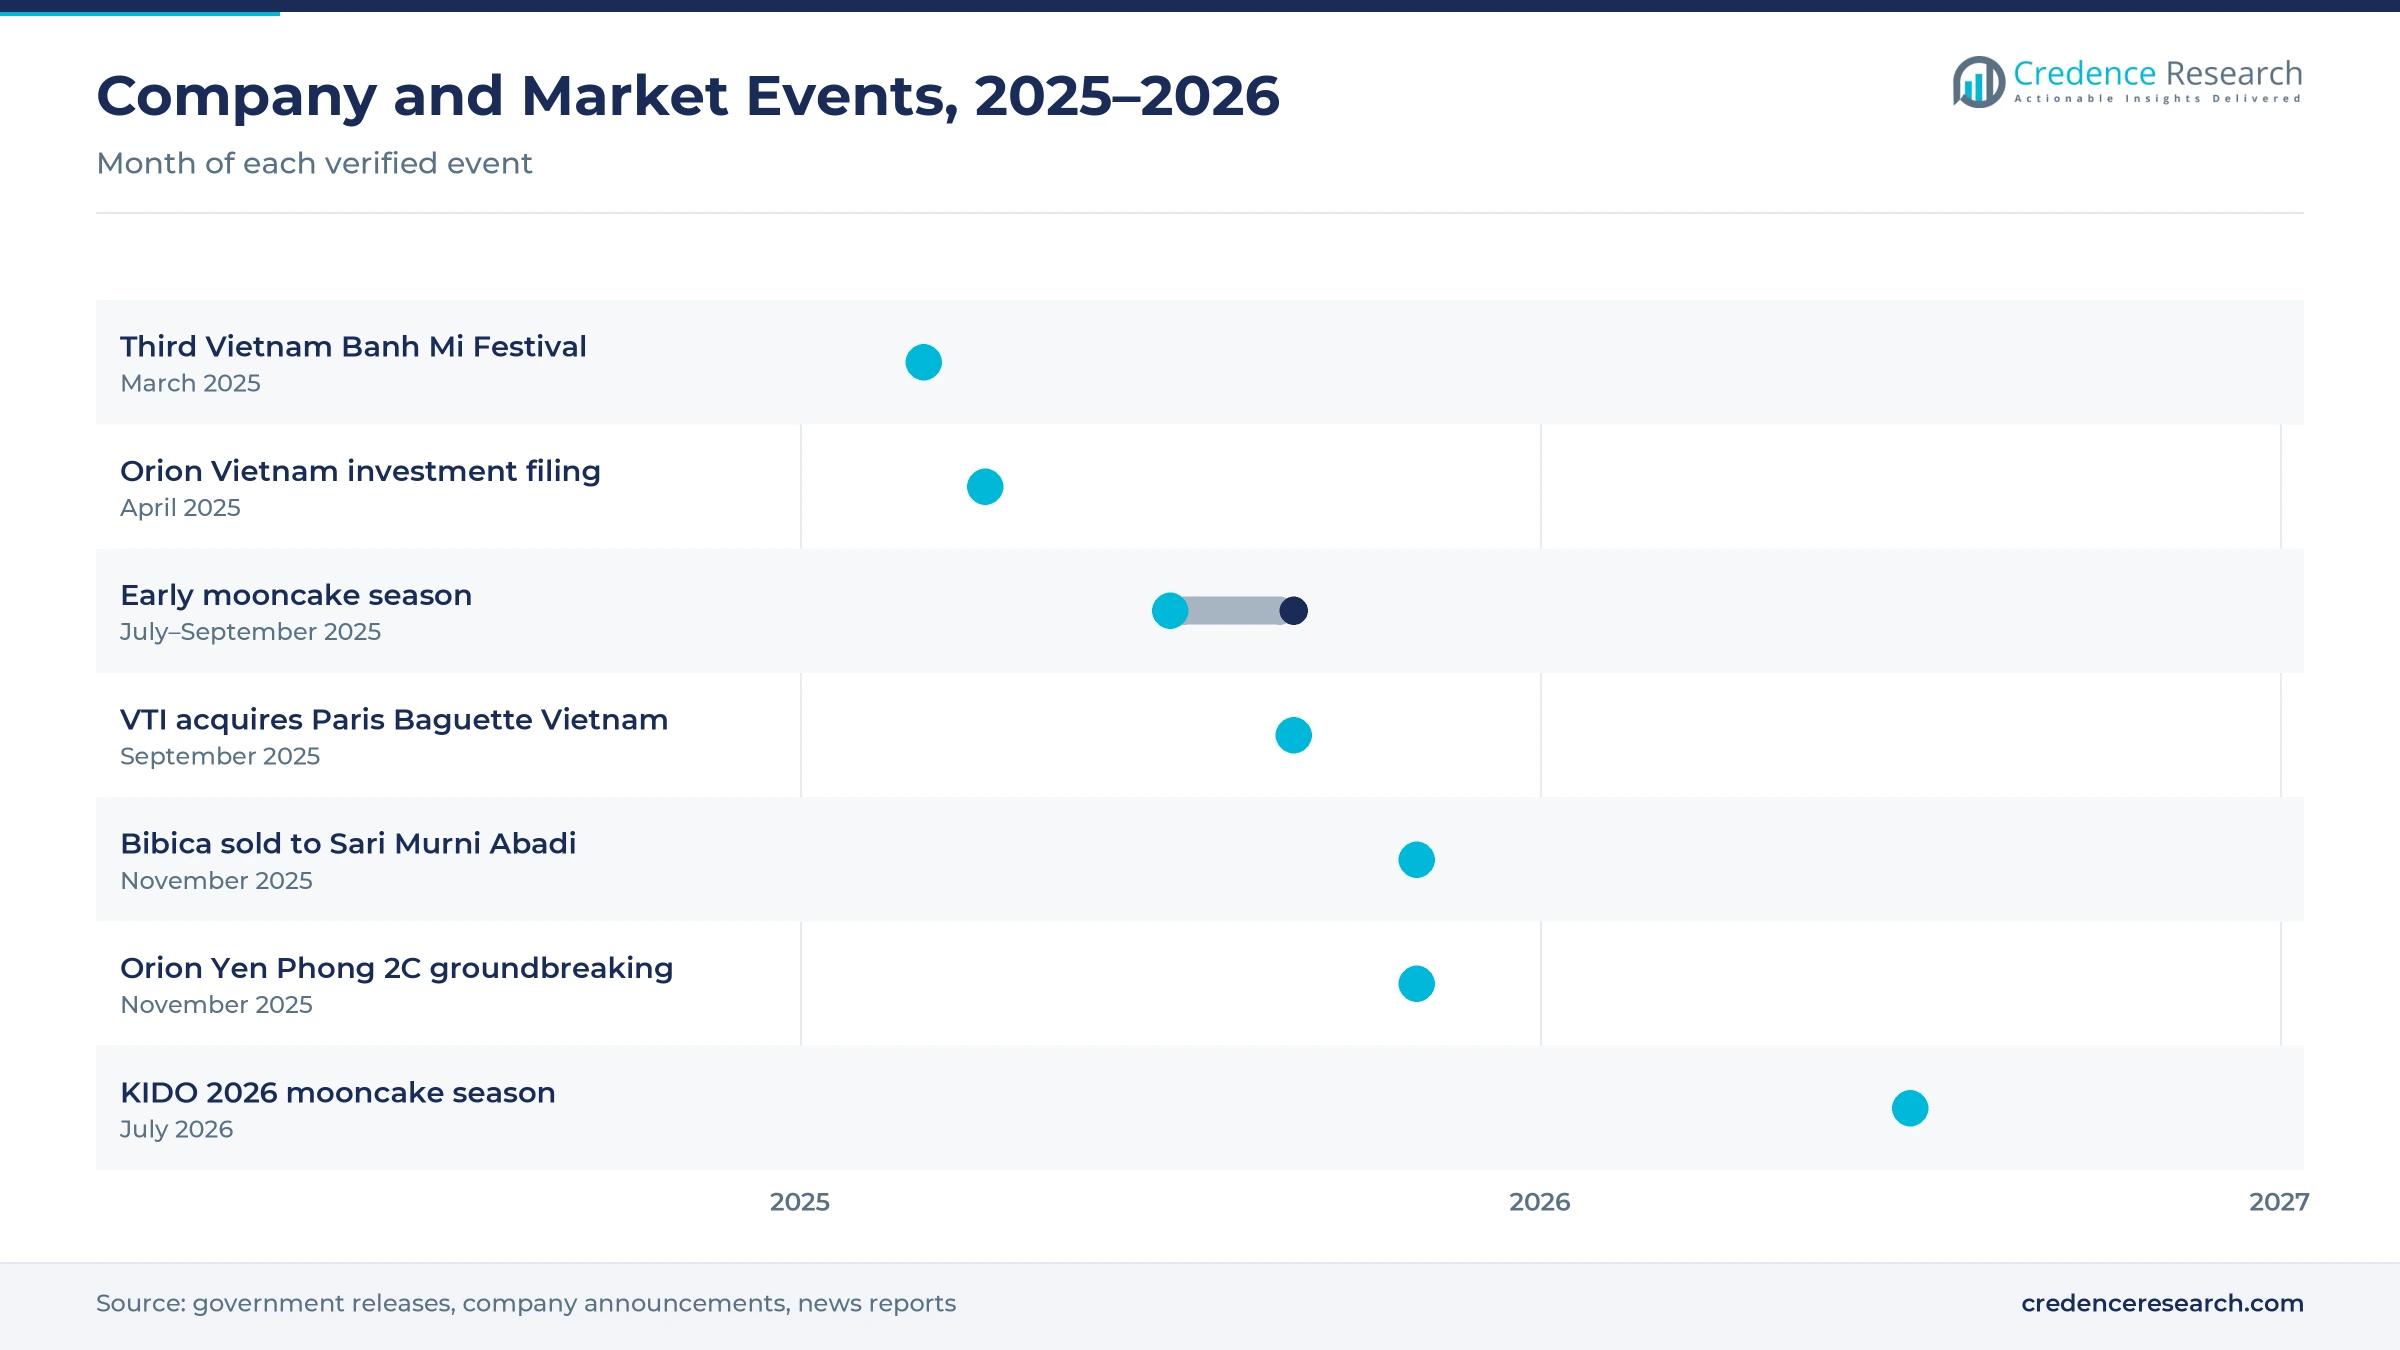Image resolution: width=2400 pixels, height=1350 pixels.
Task: Click the "July 2026" date text
Action: point(176,1129)
